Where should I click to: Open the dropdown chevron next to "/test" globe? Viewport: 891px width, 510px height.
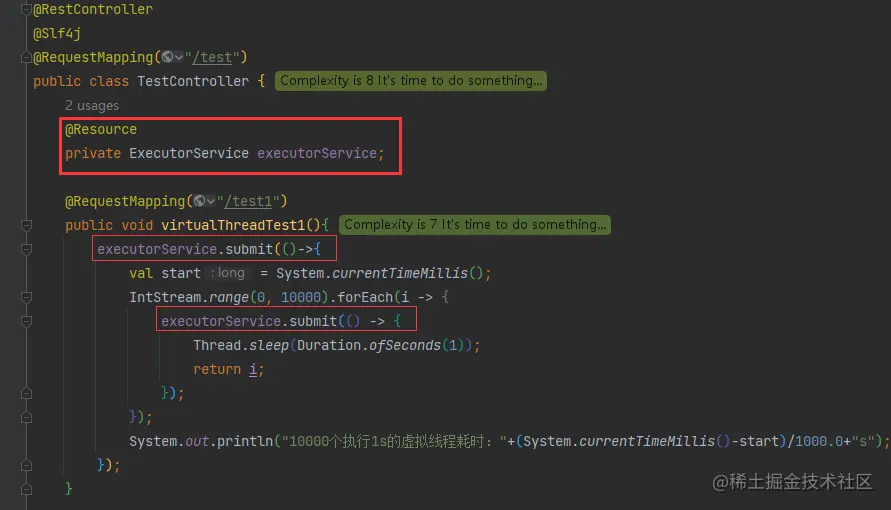pos(179,57)
